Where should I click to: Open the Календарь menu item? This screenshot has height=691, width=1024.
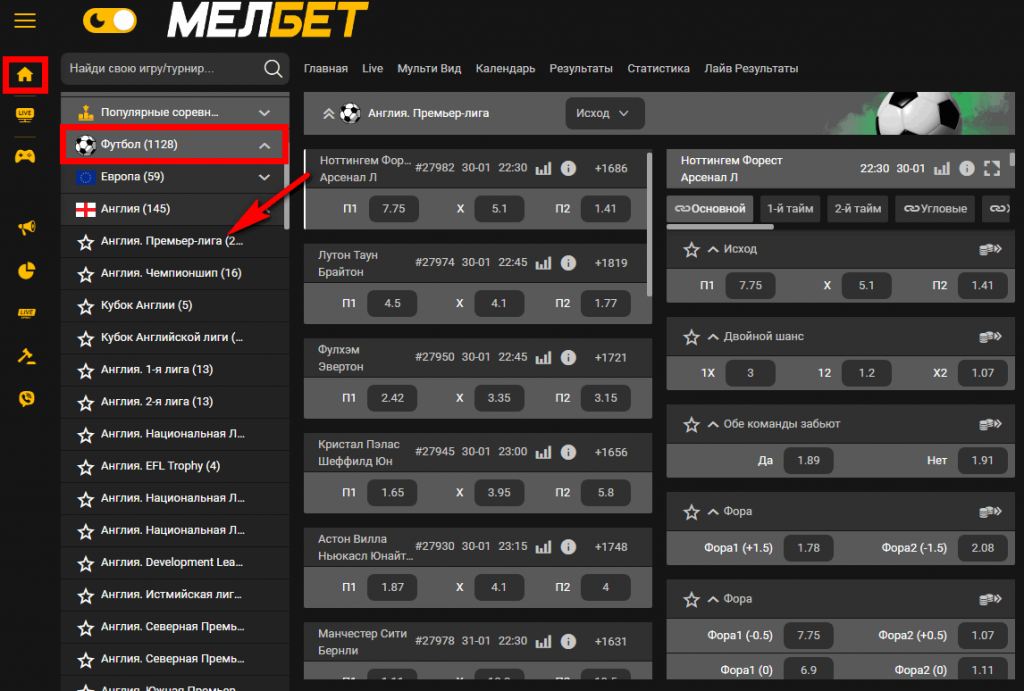tap(505, 69)
